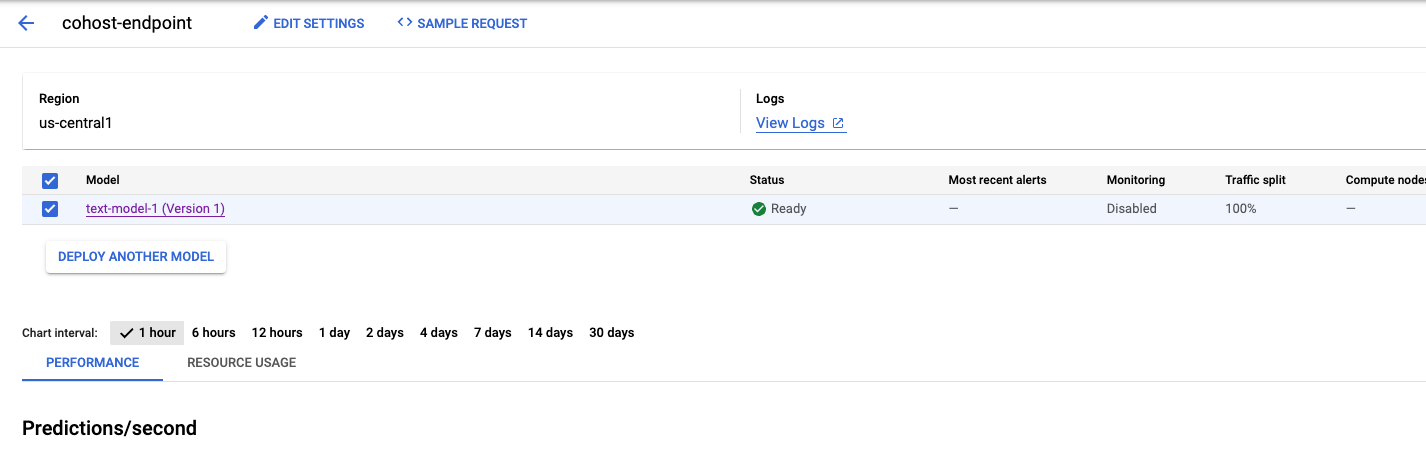Click the Deploy Another Model button

[136, 257]
